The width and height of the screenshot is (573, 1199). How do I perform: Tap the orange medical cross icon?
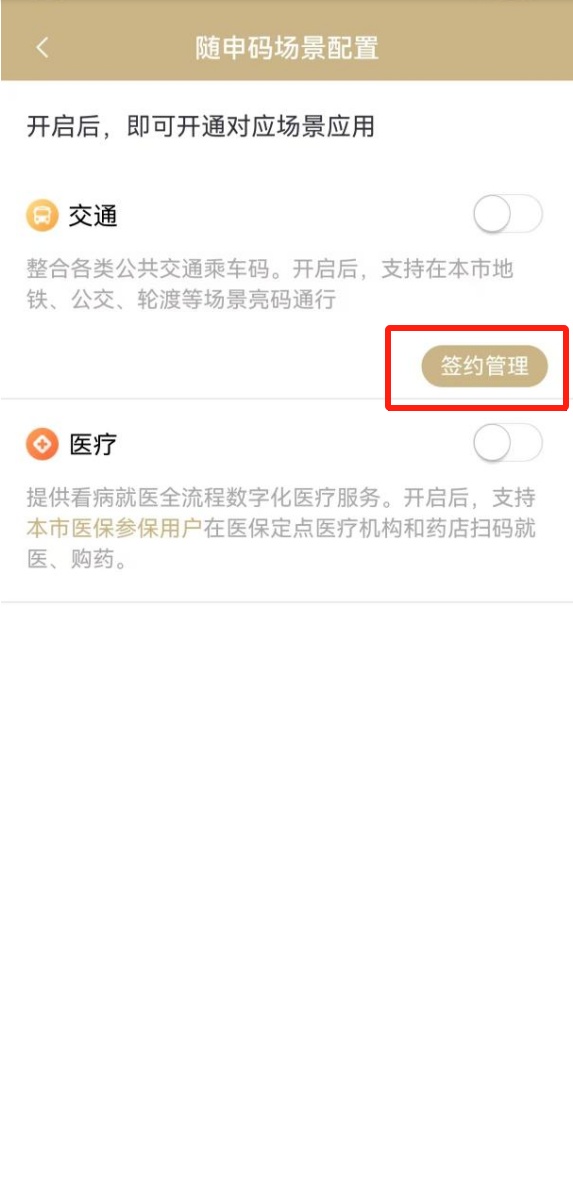[42, 444]
